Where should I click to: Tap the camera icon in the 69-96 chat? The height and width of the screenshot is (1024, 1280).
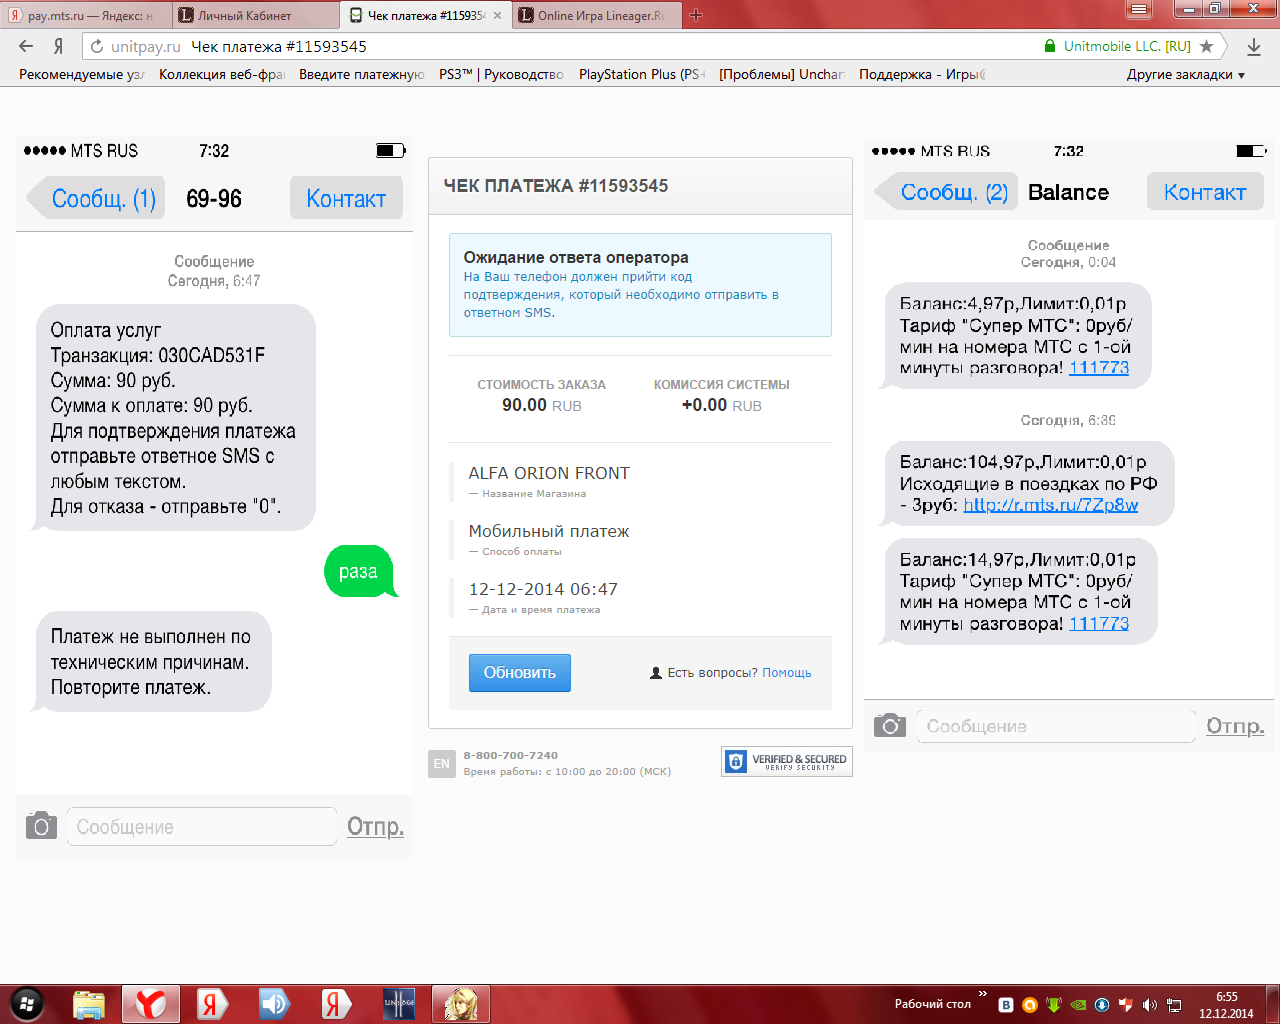(x=41, y=826)
